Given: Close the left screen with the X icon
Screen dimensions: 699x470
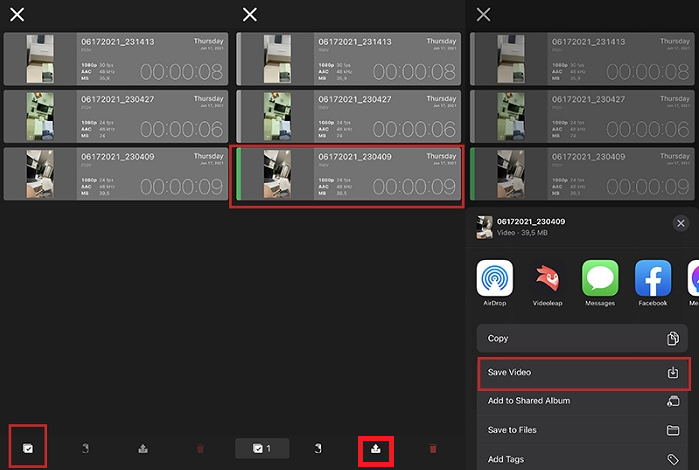Looking at the screenshot, I should pos(17,15).
